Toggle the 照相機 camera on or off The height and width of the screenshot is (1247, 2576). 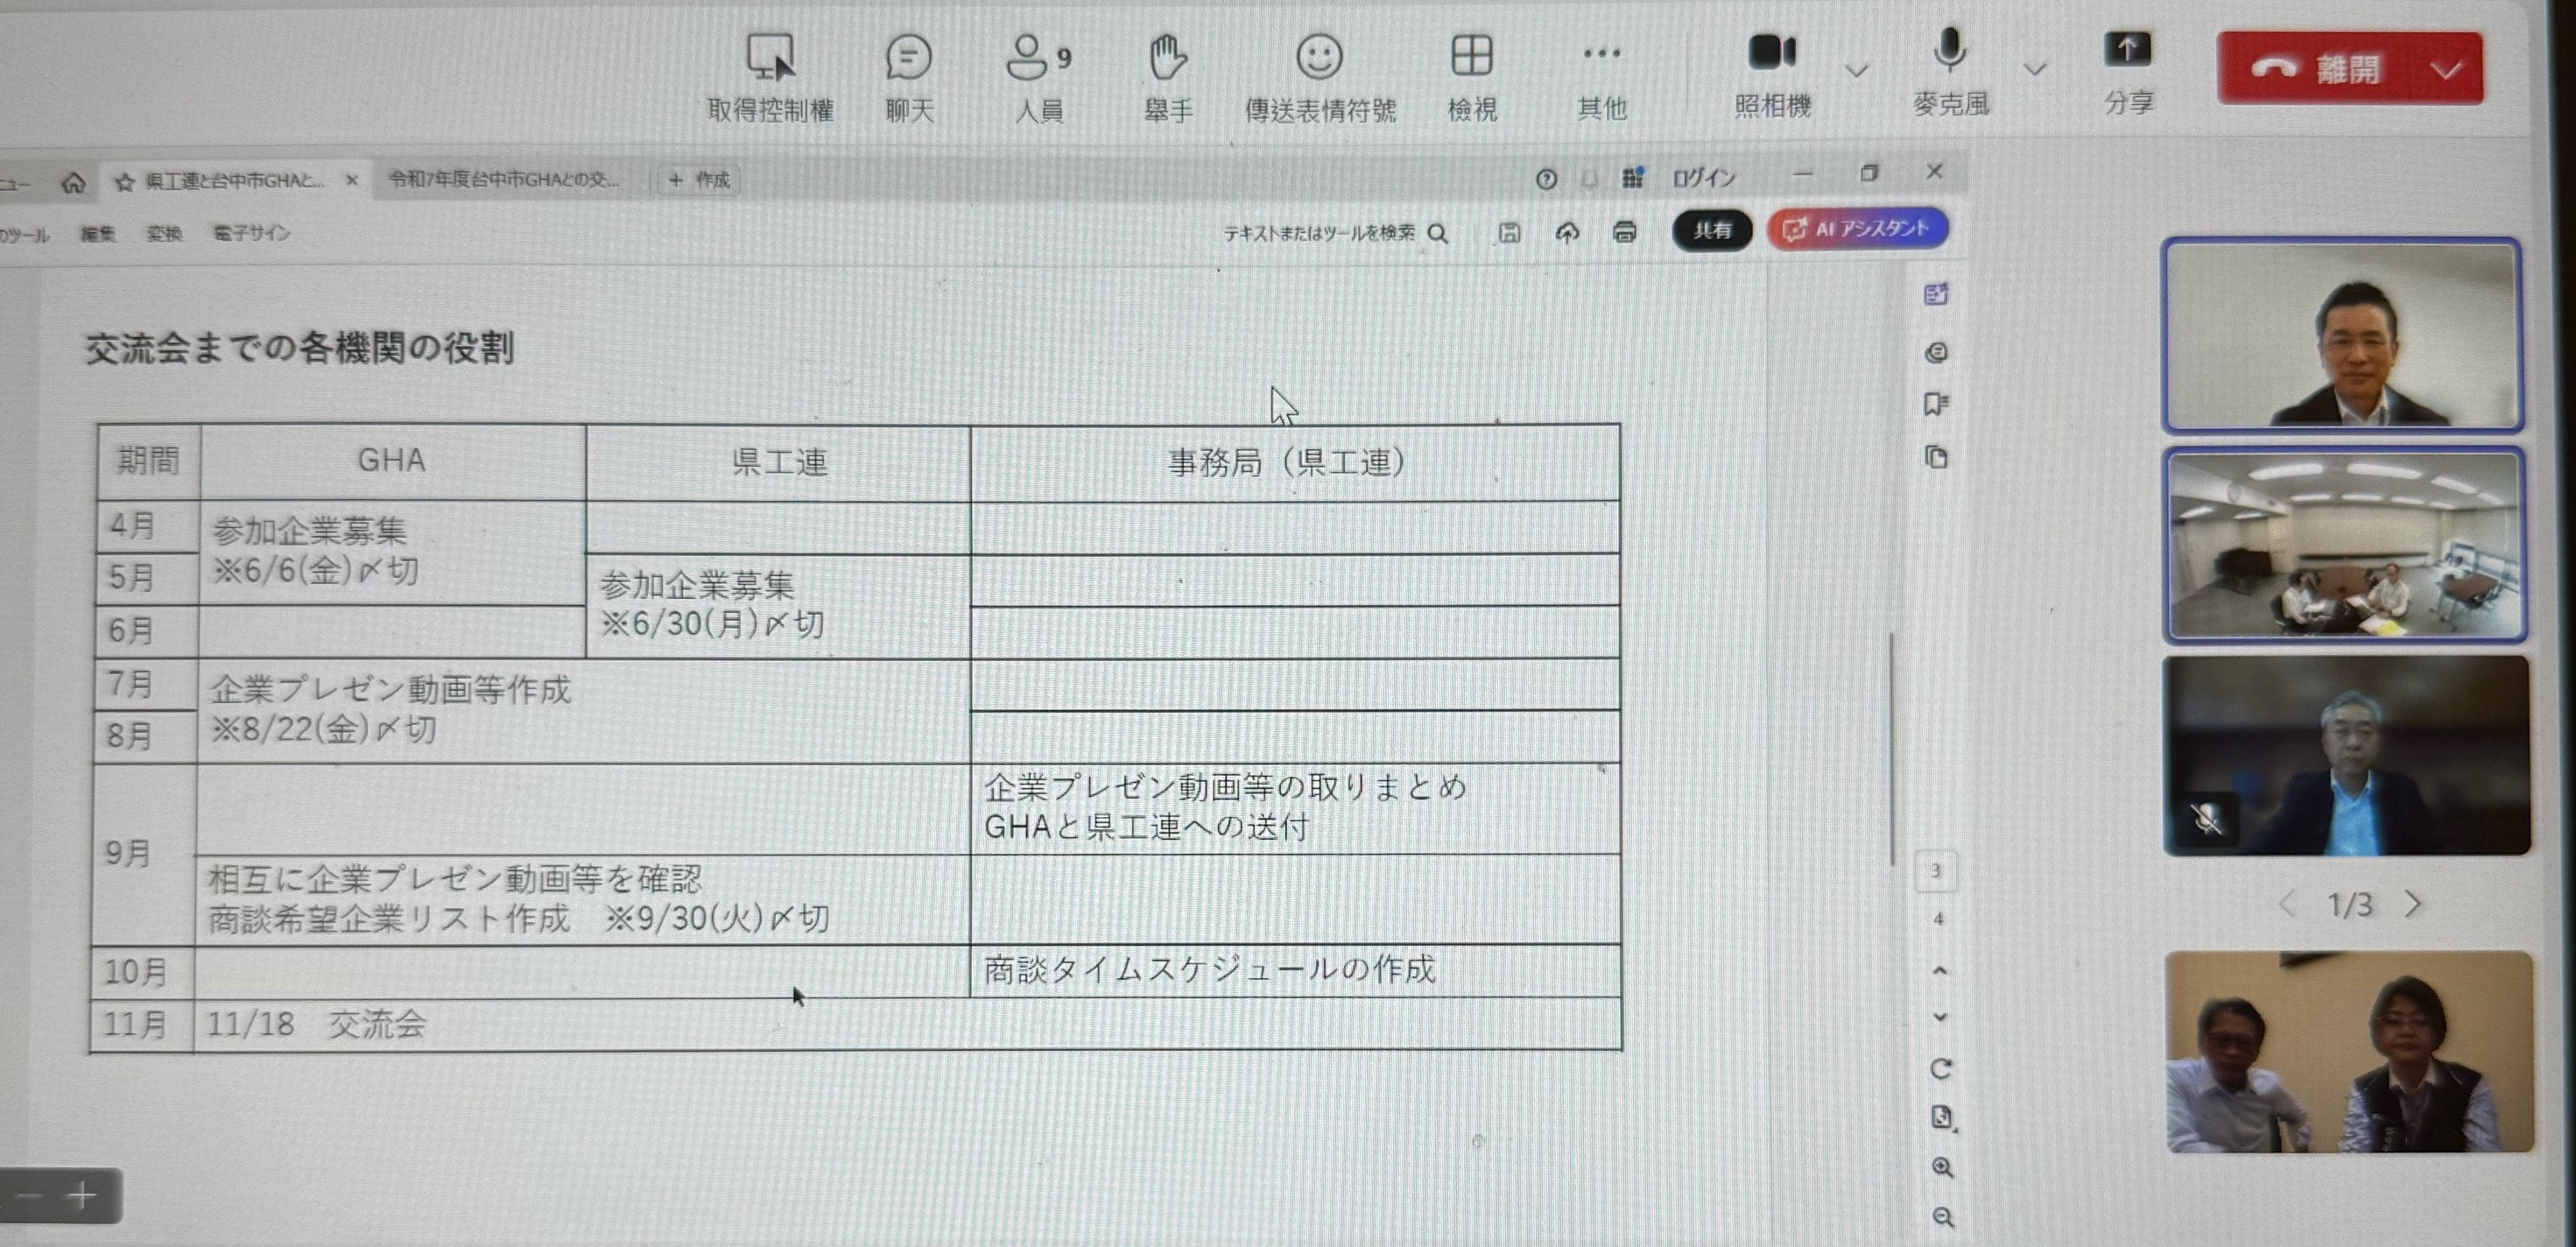click(1771, 53)
